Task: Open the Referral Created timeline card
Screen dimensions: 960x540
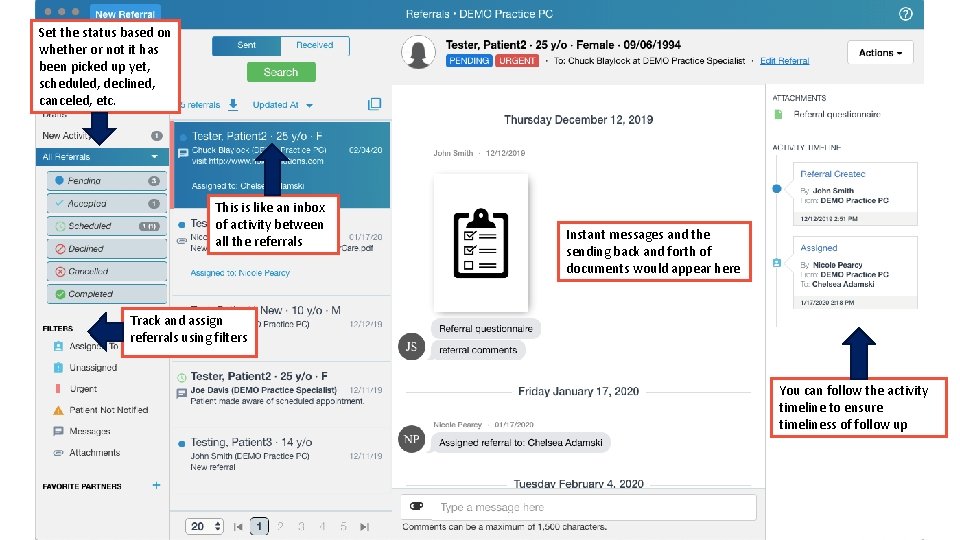Action: pyautogui.click(x=855, y=193)
